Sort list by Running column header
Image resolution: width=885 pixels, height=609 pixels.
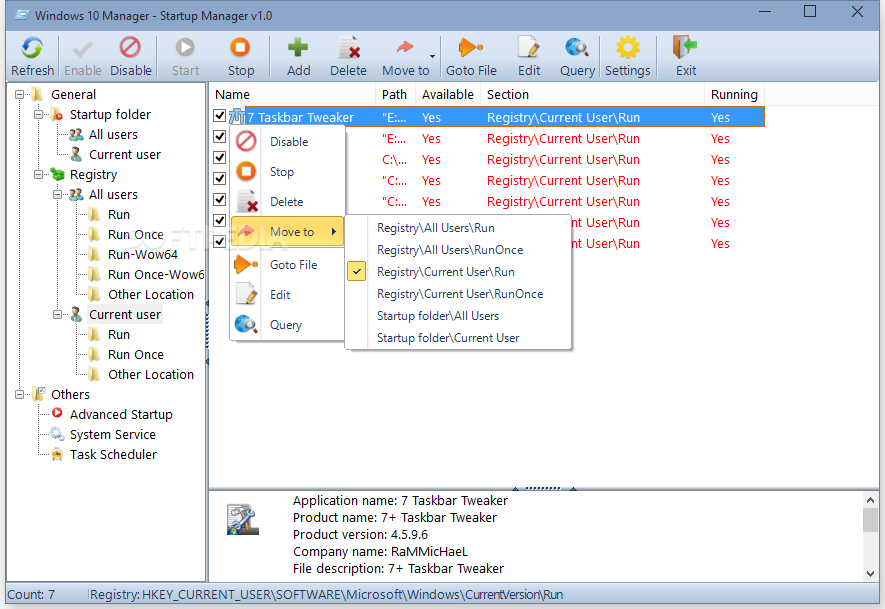pos(734,94)
